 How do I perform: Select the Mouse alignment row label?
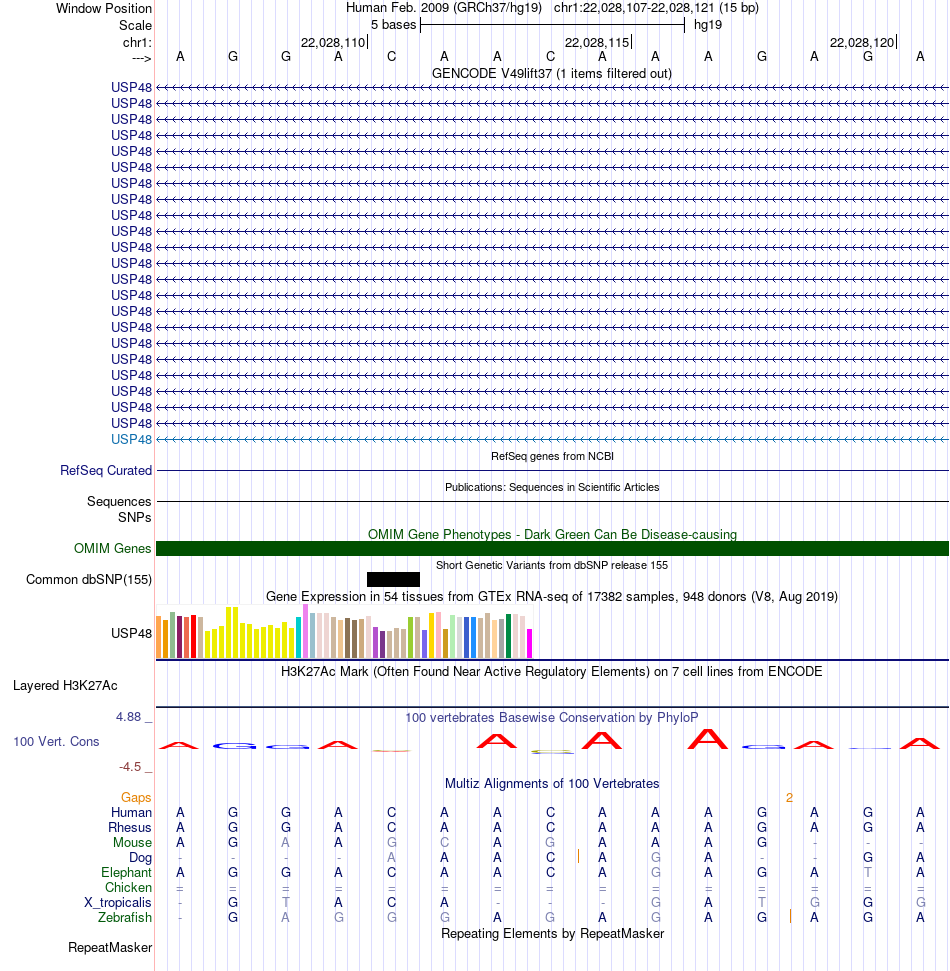pyautogui.click(x=132, y=842)
